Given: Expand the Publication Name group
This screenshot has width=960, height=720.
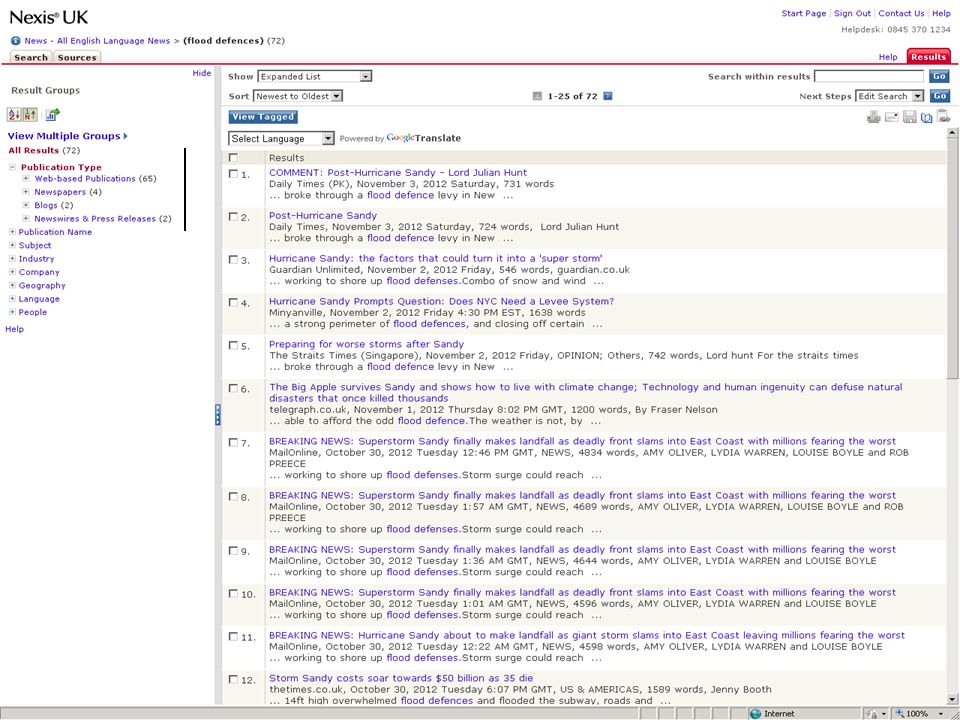Looking at the screenshot, I should pos(12,232).
